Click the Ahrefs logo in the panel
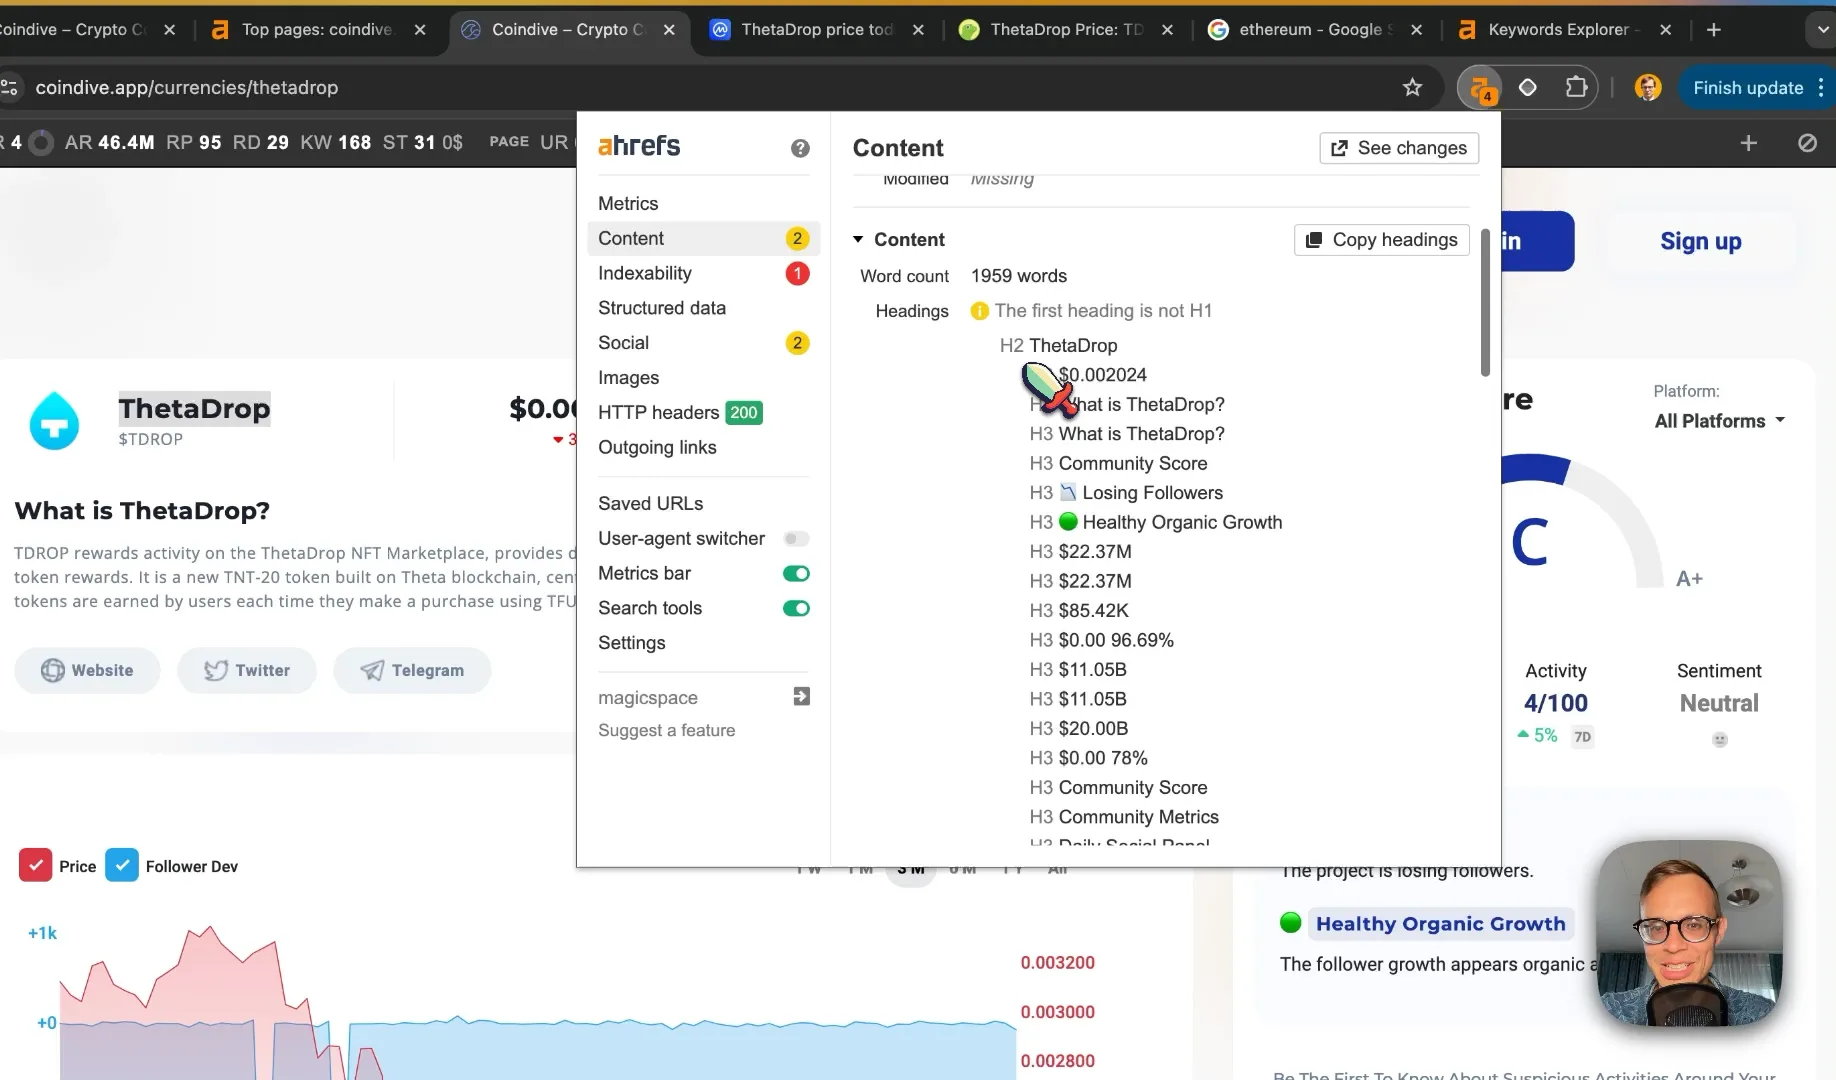This screenshot has height=1080, width=1836. click(639, 146)
